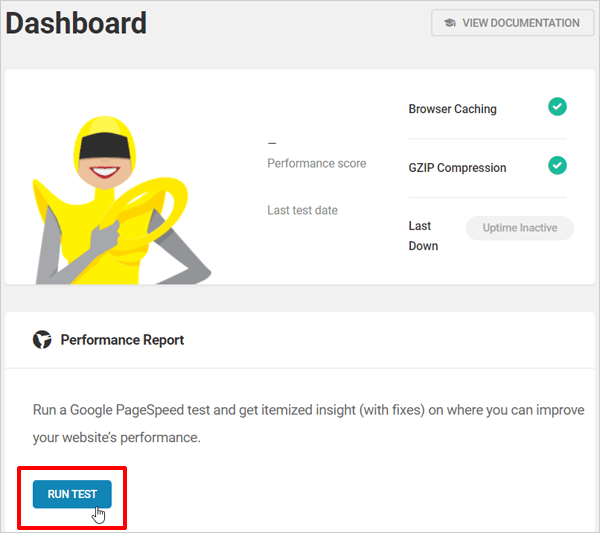Click the Last Down label

(423, 236)
